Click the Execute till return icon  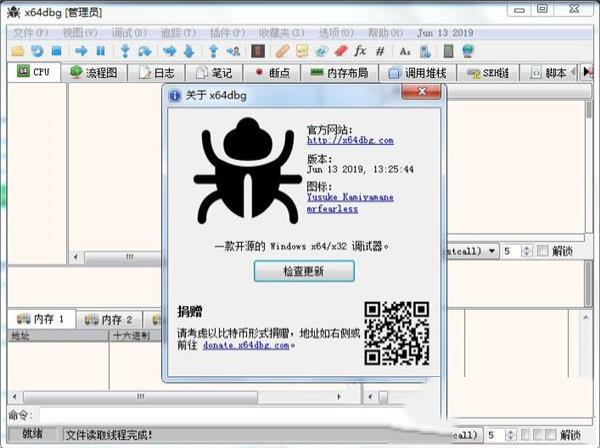(x=214, y=51)
